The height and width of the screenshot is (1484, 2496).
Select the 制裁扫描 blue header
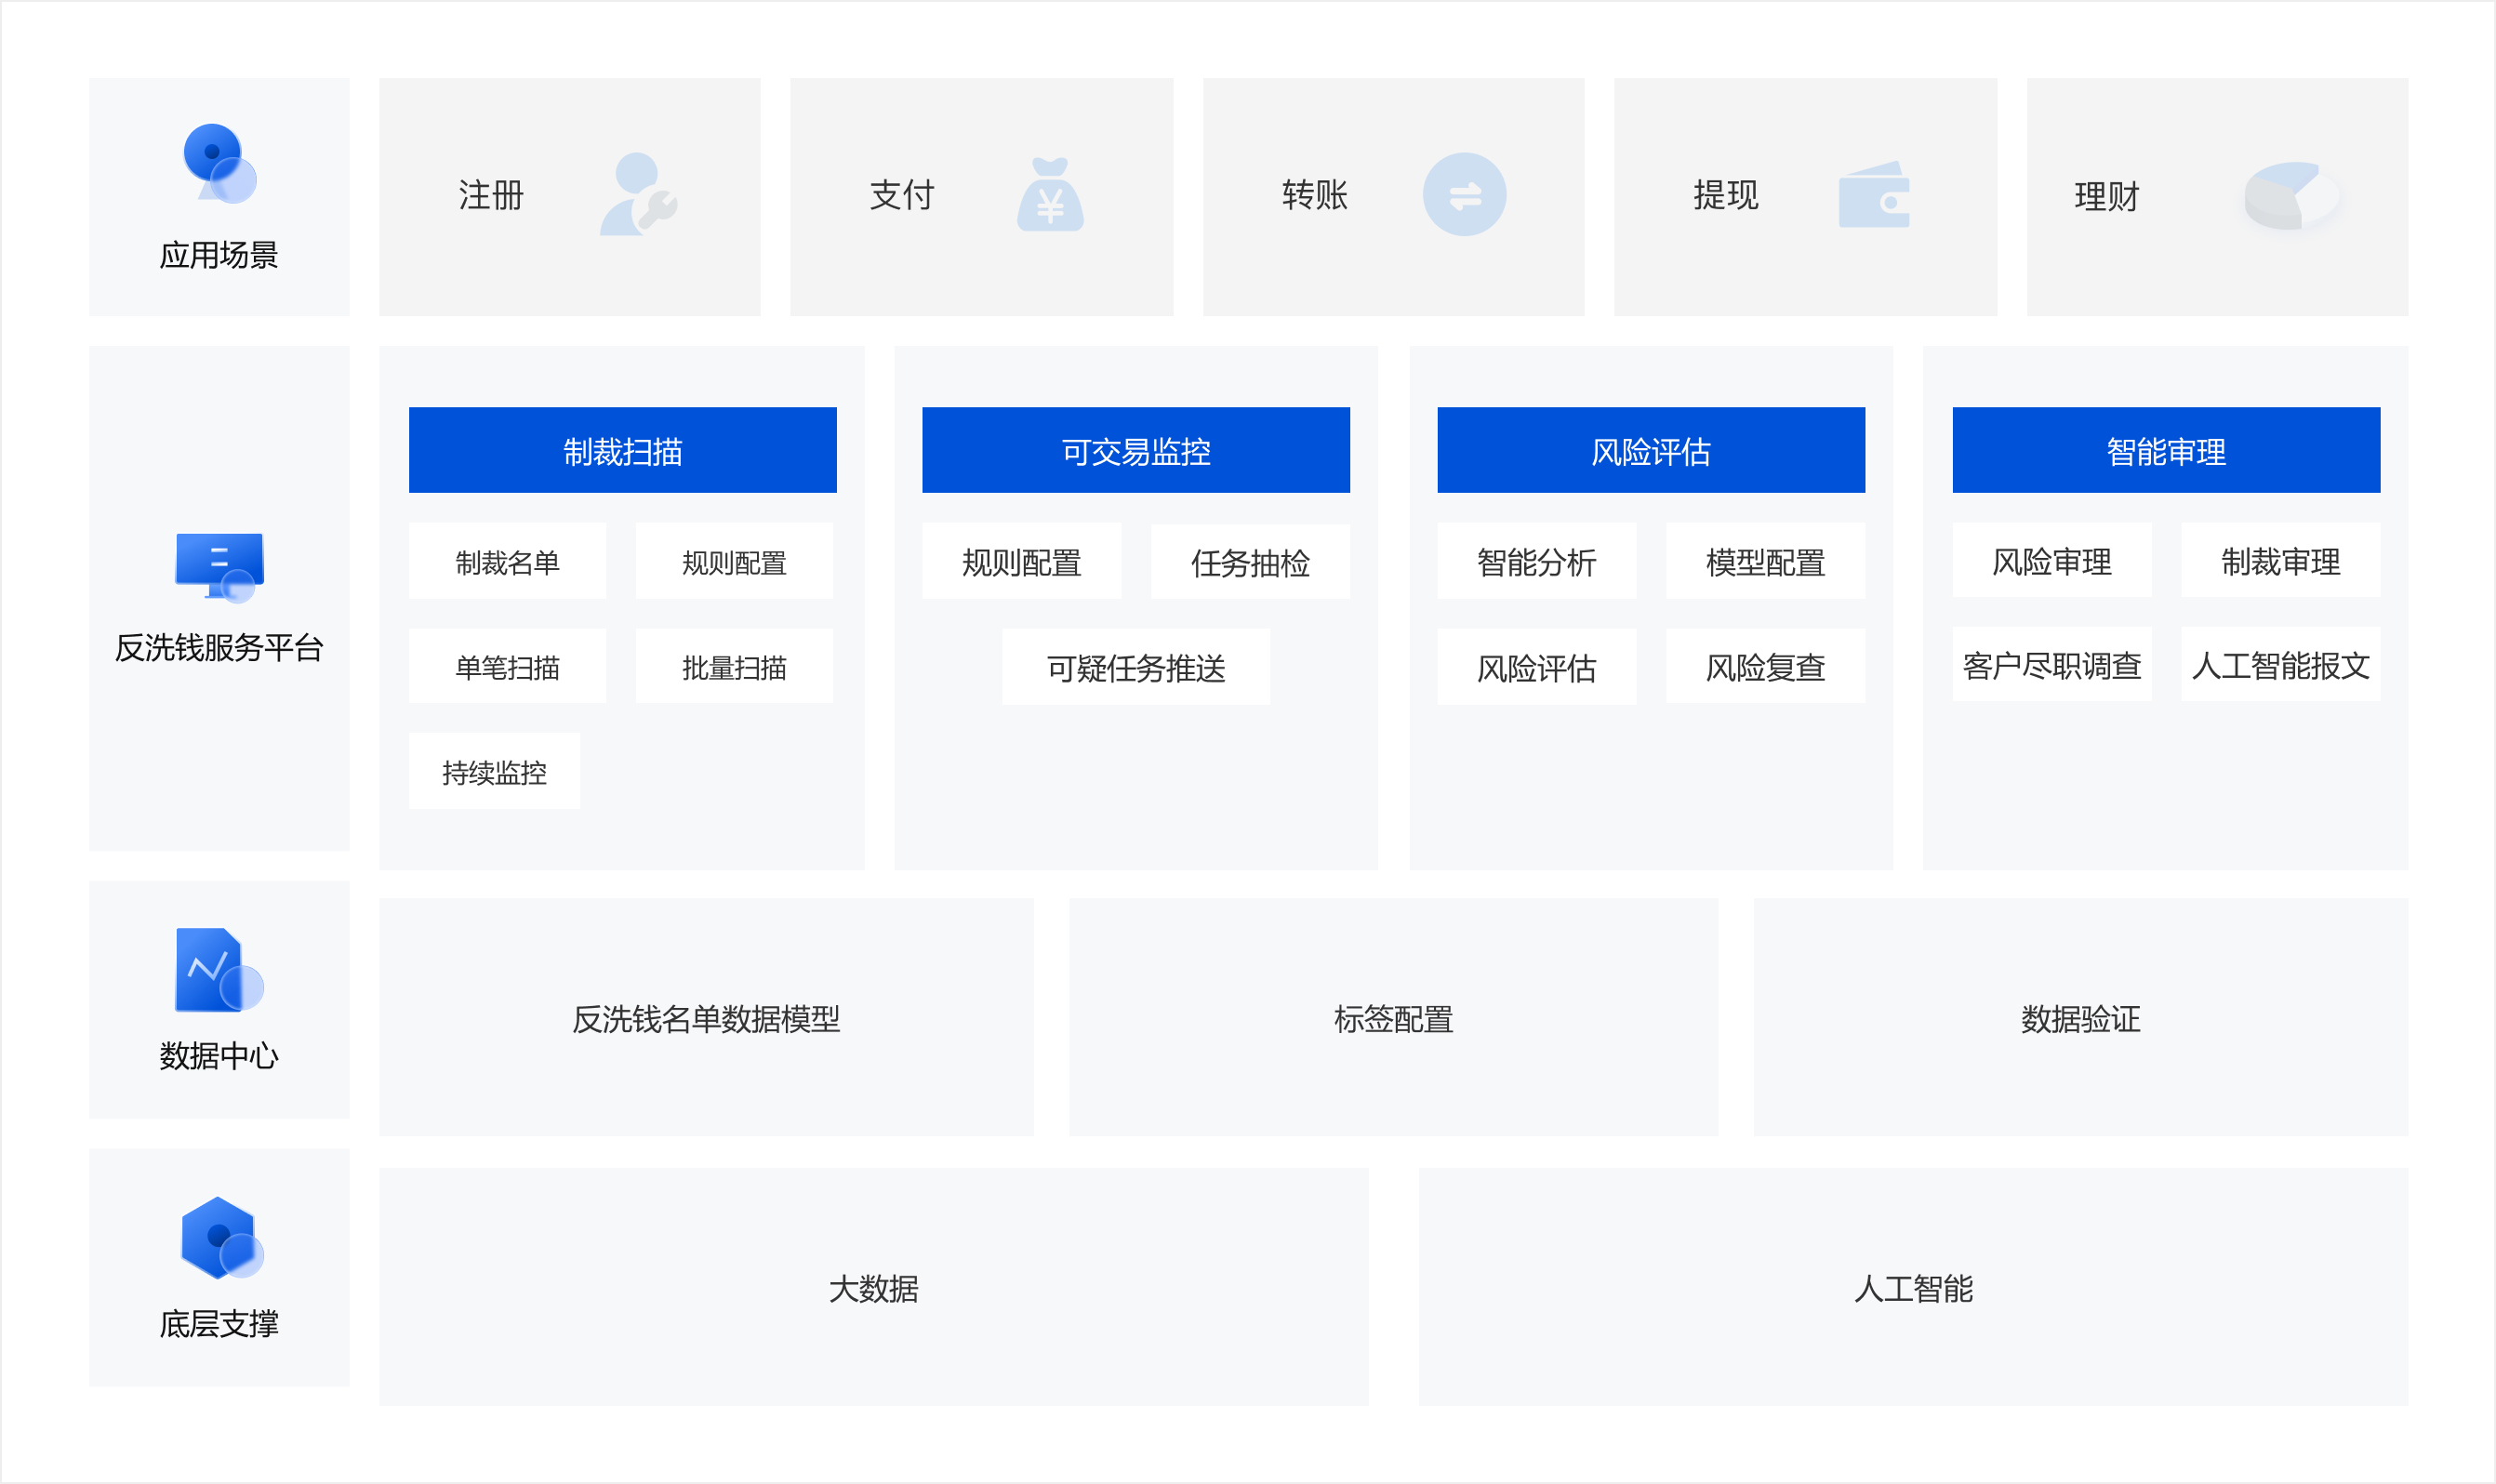(622, 451)
